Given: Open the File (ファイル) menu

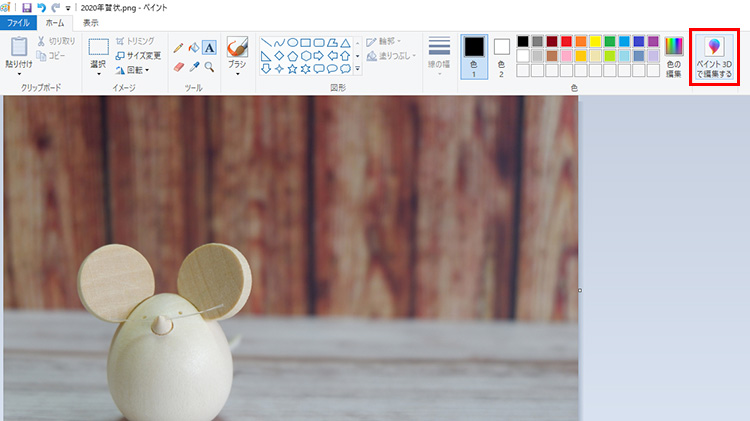Looking at the screenshot, I should [19, 22].
